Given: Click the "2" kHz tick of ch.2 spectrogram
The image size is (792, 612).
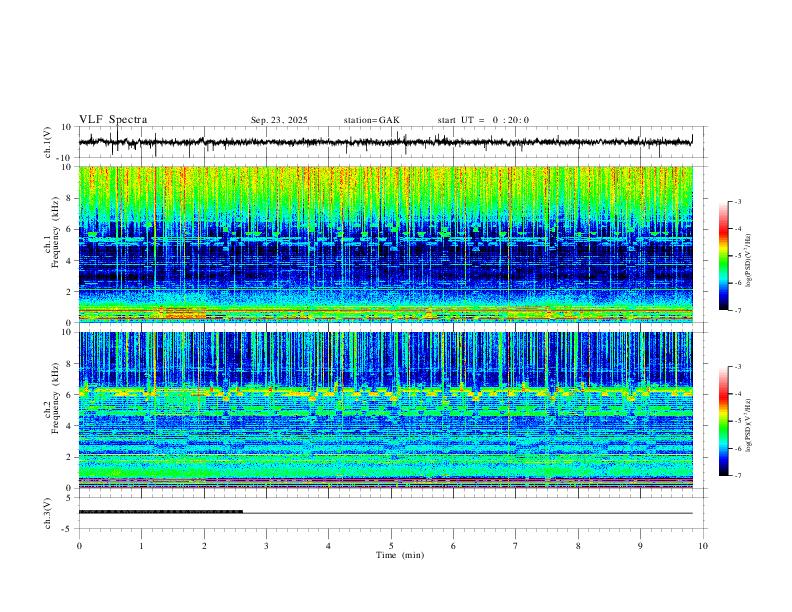Looking at the screenshot, I should [70, 457].
